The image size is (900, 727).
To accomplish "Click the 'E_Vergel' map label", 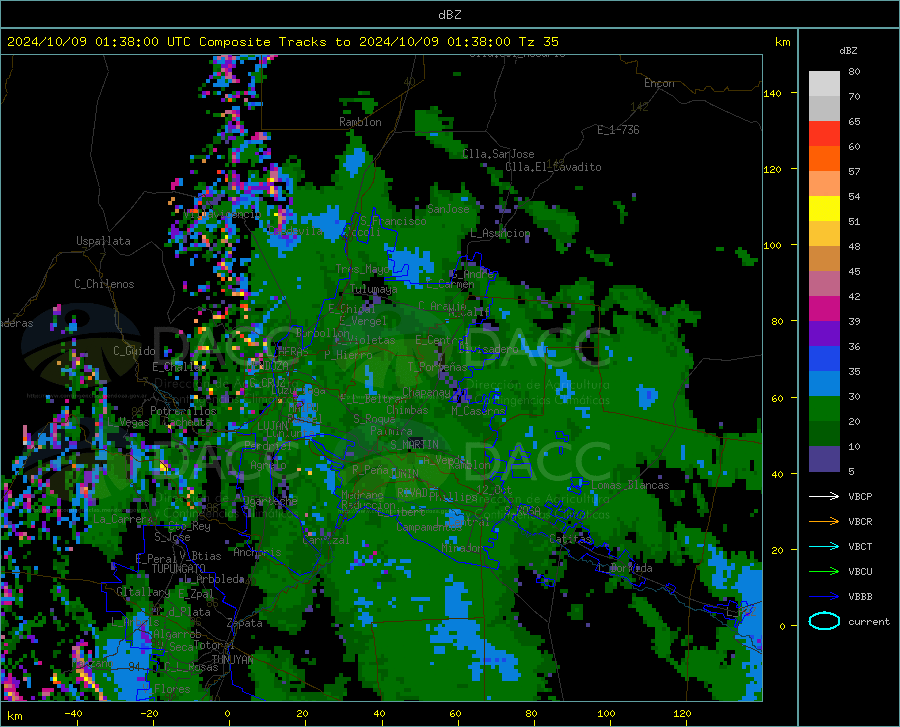I will click(363, 321).
